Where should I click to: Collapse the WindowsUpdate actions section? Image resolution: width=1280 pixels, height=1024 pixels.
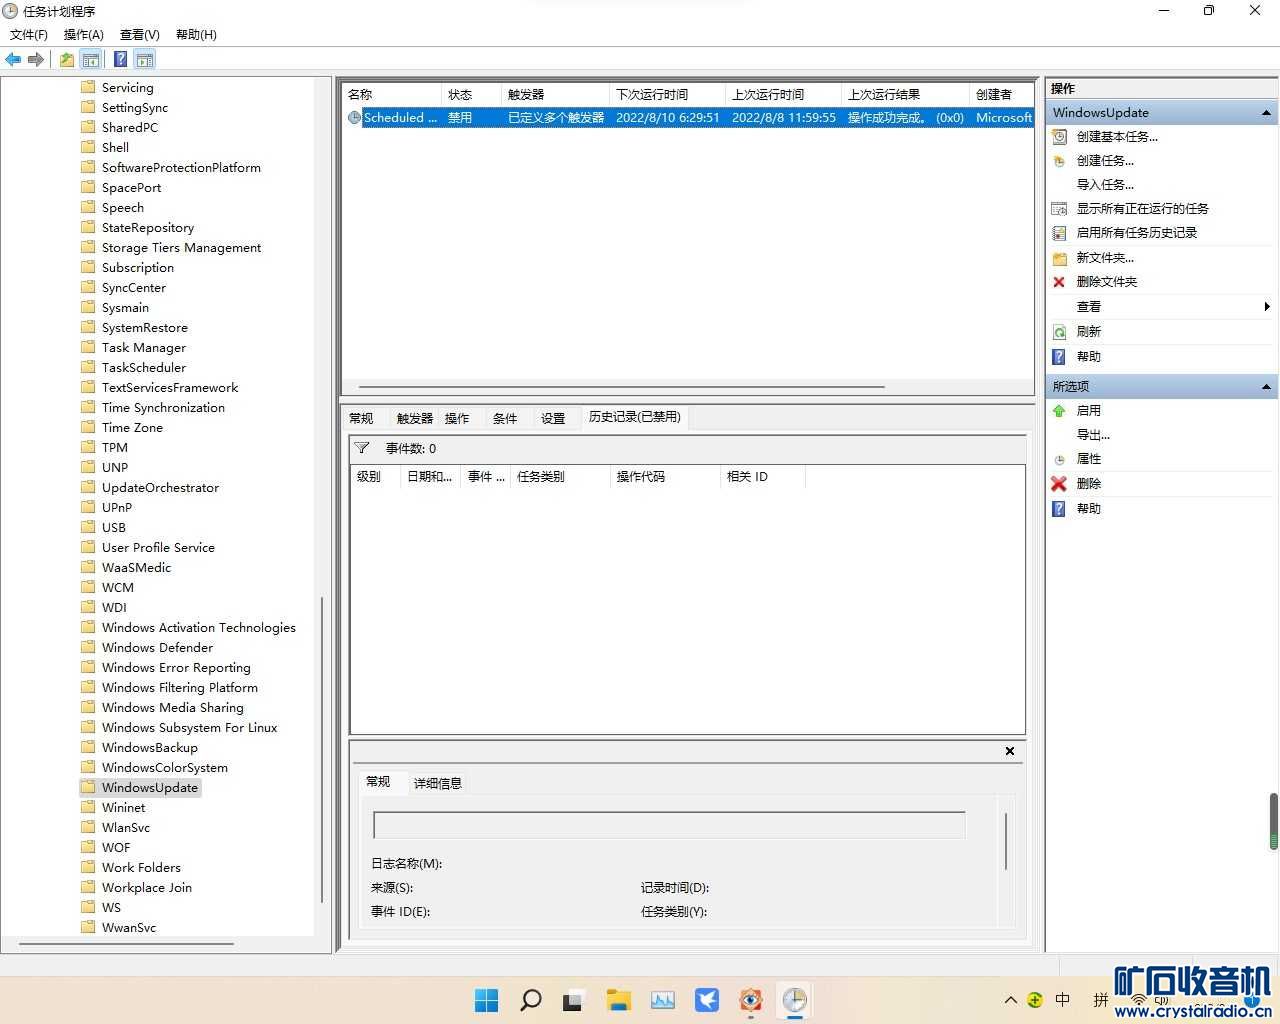(1266, 113)
